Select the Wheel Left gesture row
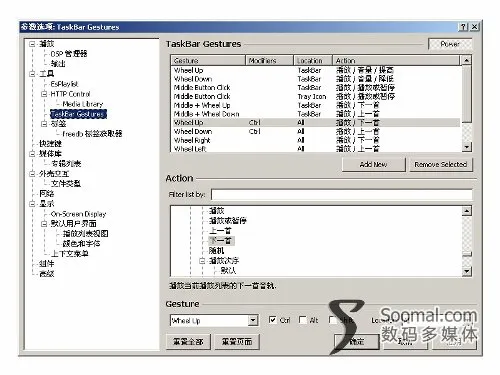 coord(316,149)
